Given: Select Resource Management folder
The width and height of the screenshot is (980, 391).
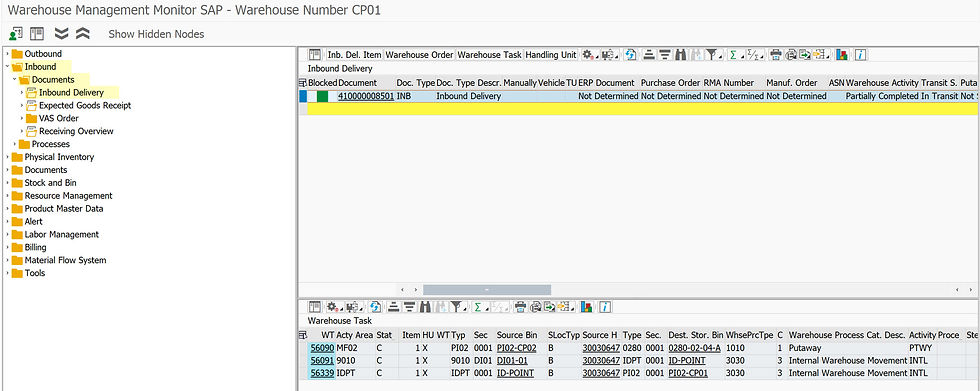Looking at the screenshot, I should click(69, 196).
